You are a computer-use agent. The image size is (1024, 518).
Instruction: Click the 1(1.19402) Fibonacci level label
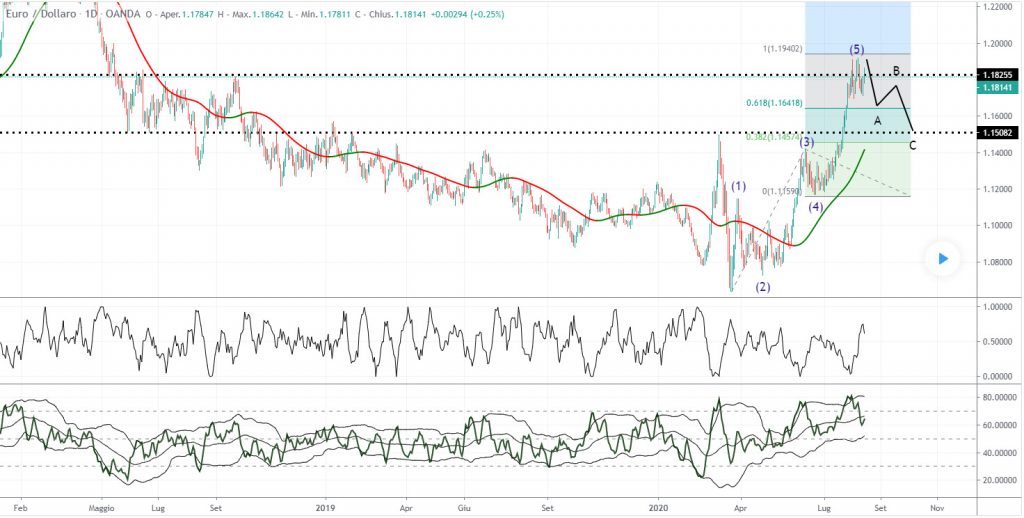pos(782,49)
